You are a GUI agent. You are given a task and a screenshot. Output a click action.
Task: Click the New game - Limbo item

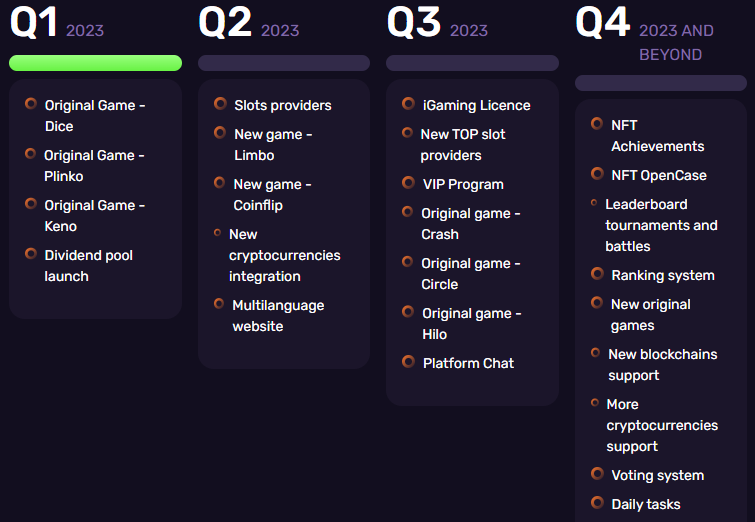point(273,145)
